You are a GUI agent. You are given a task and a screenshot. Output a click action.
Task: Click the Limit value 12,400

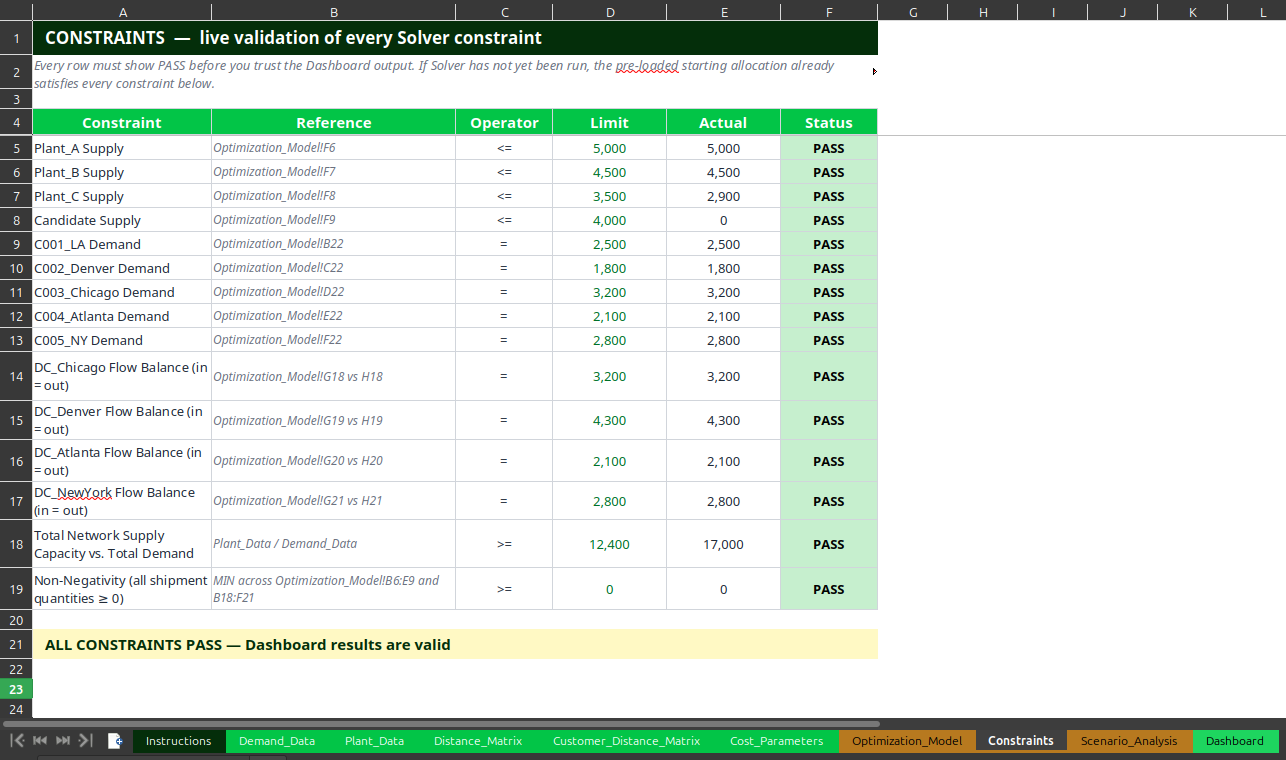click(x=609, y=544)
